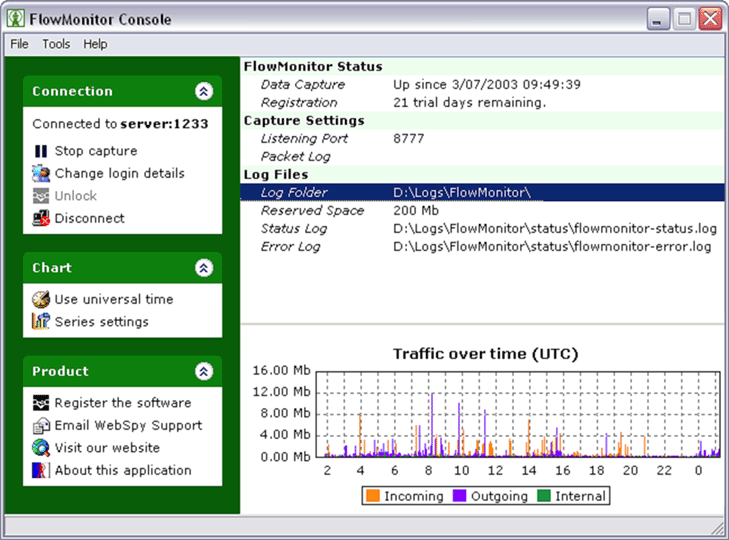Collapse the Connection panel
Viewport: 729px width, 540px height.
[204, 91]
